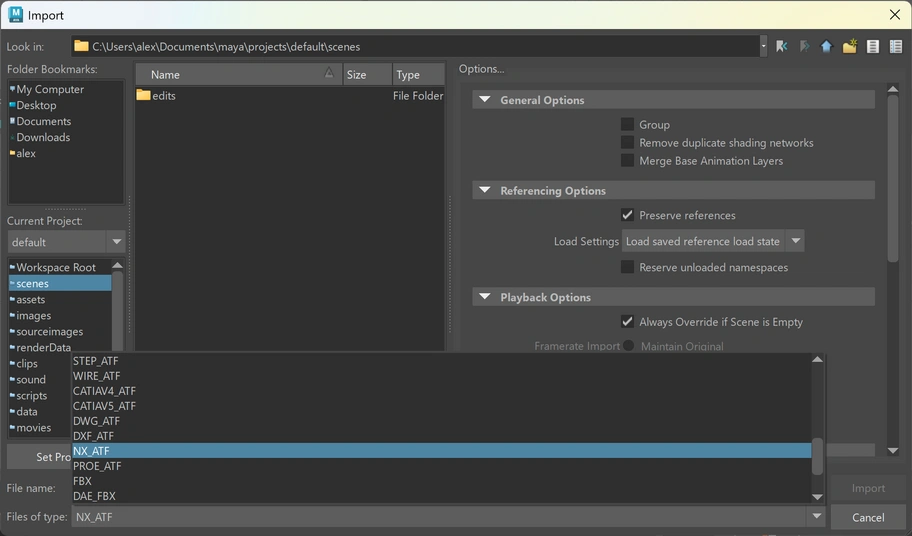The width and height of the screenshot is (912, 536).
Task: Click options panel scroll up arrow
Action: 893,89
